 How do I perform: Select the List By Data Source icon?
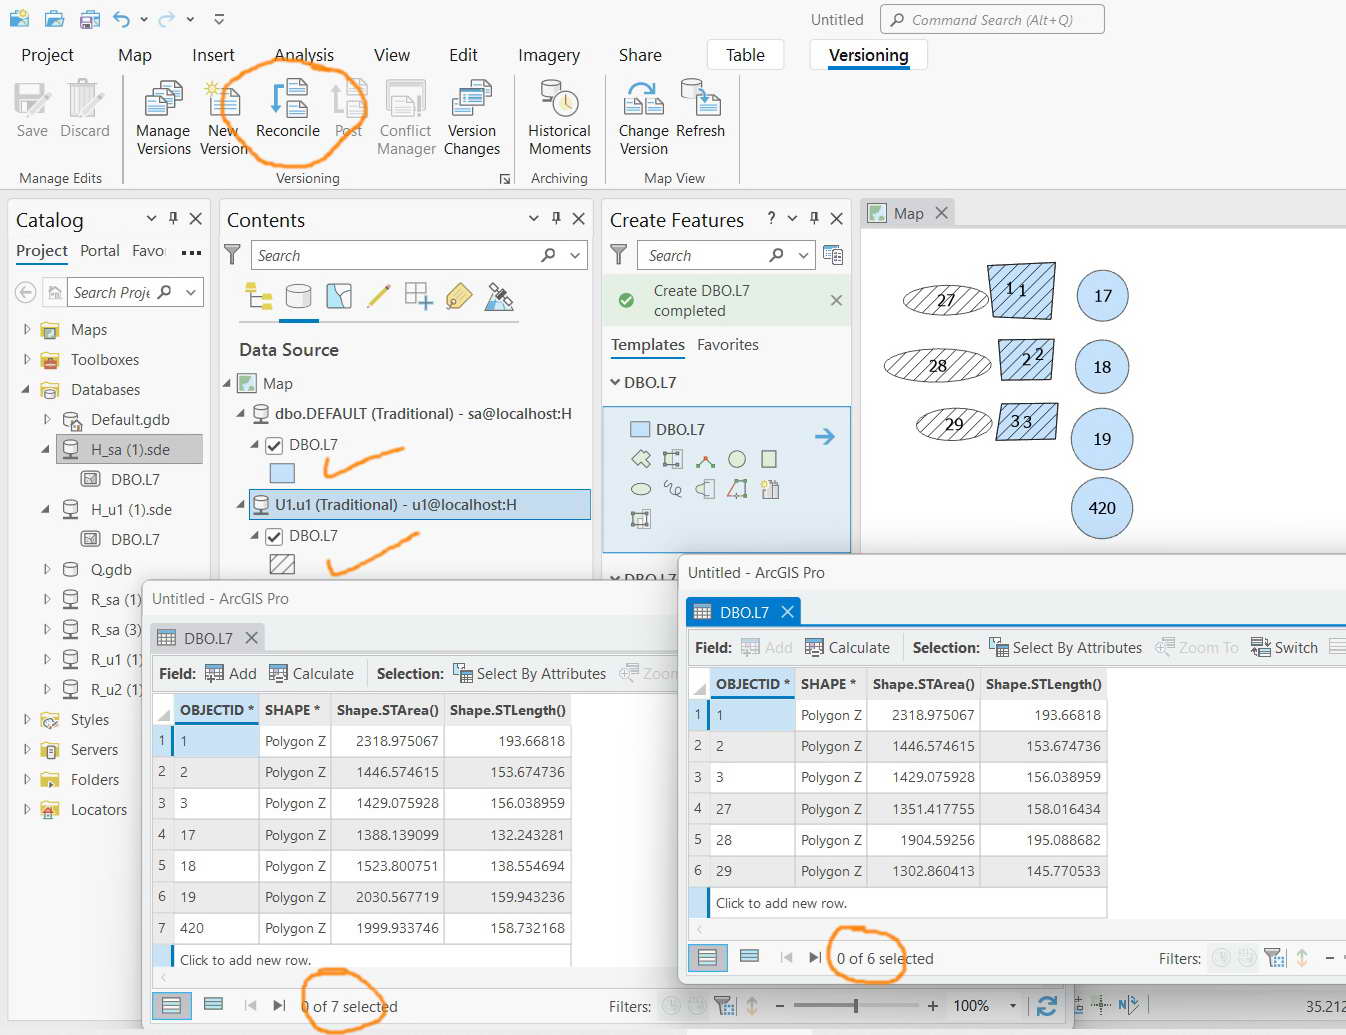298,296
